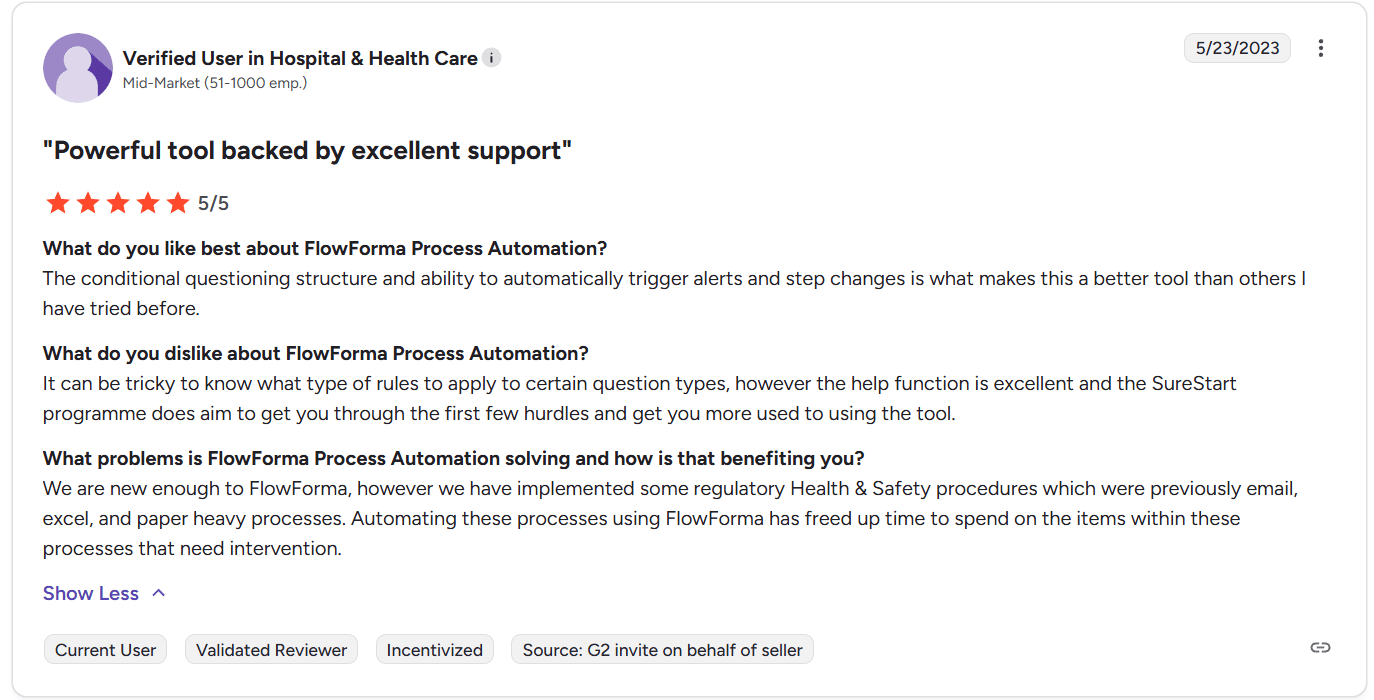Click the fifth rating star
Image resolution: width=1374 pixels, height=700 pixels.
pos(178,204)
